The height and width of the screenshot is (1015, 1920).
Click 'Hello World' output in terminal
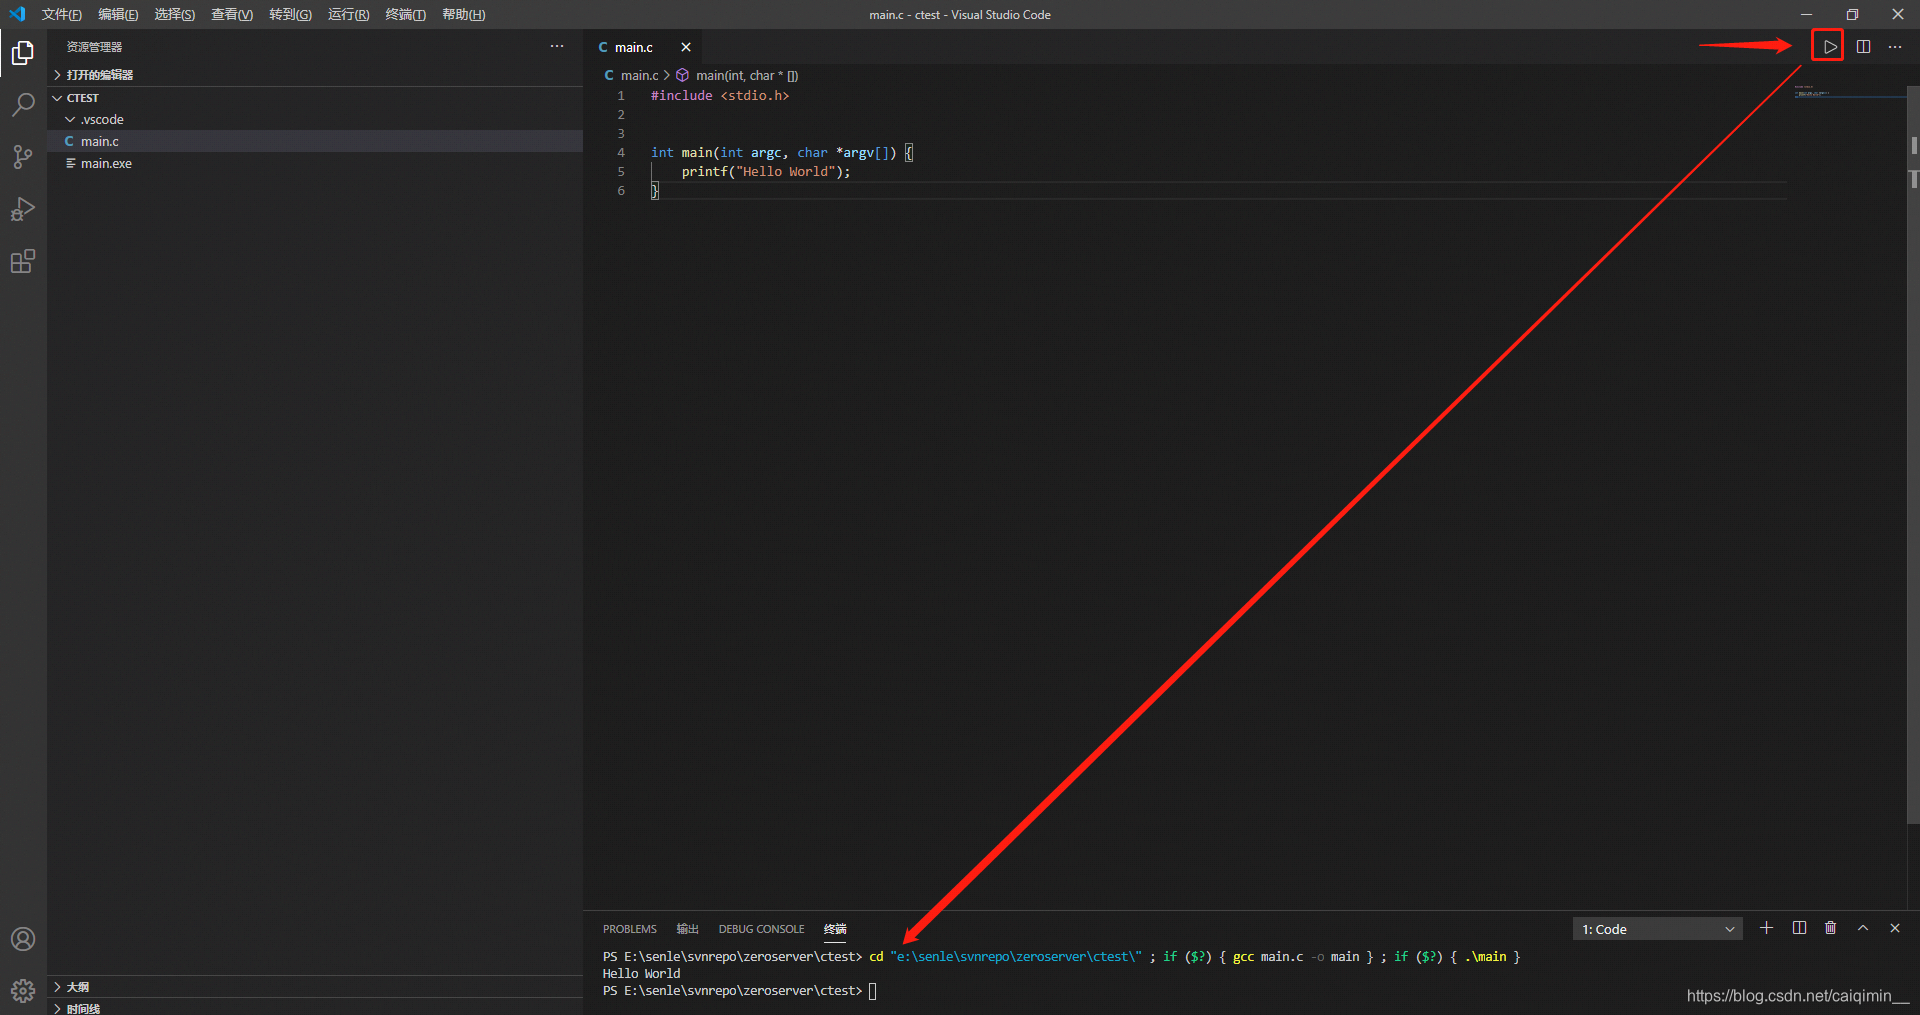coord(641,974)
